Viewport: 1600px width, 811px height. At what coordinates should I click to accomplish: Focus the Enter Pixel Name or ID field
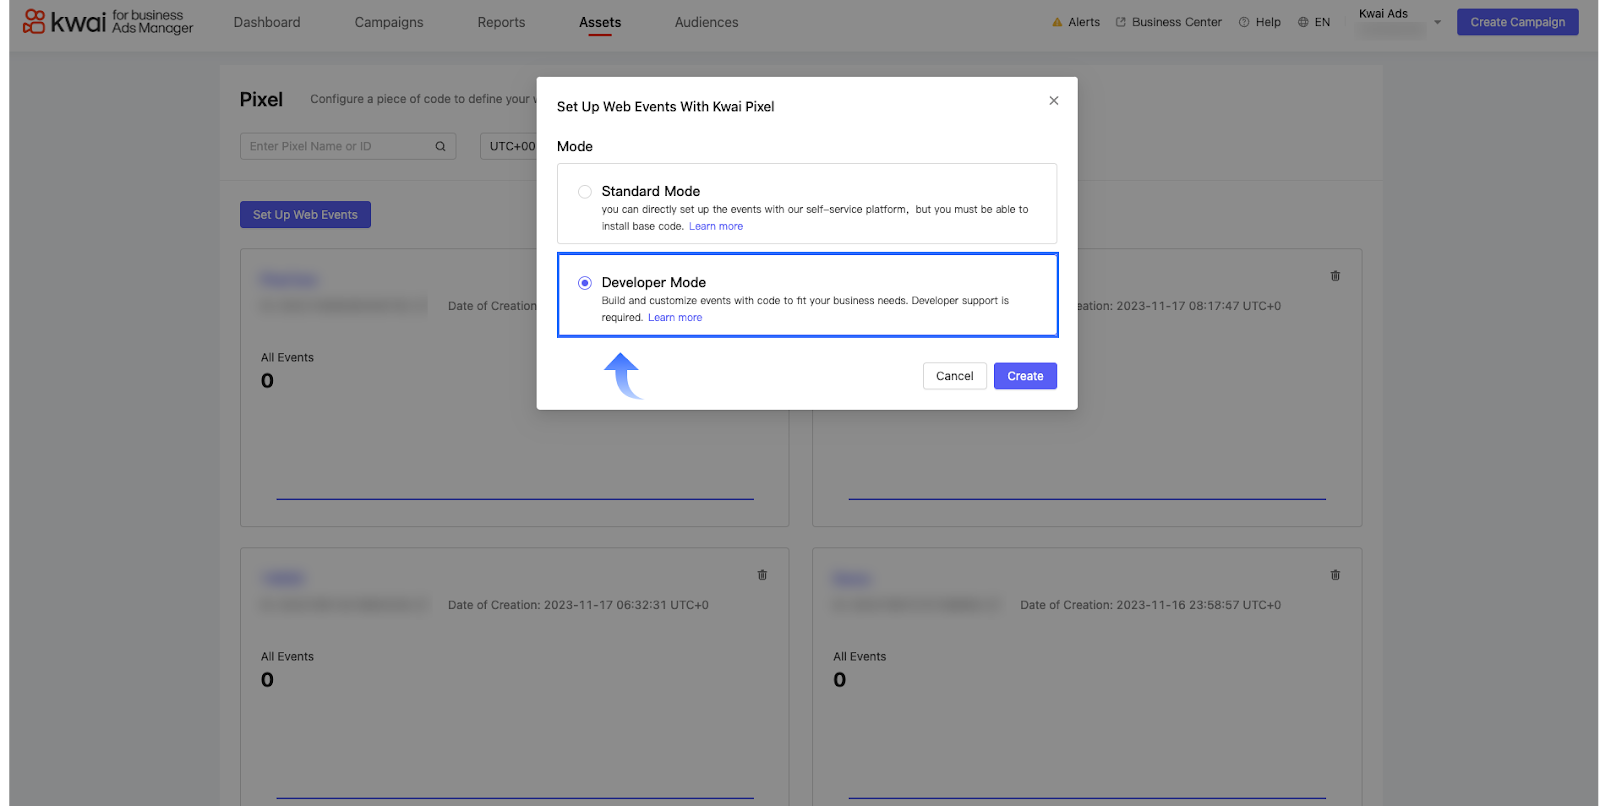(x=338, y=147)
